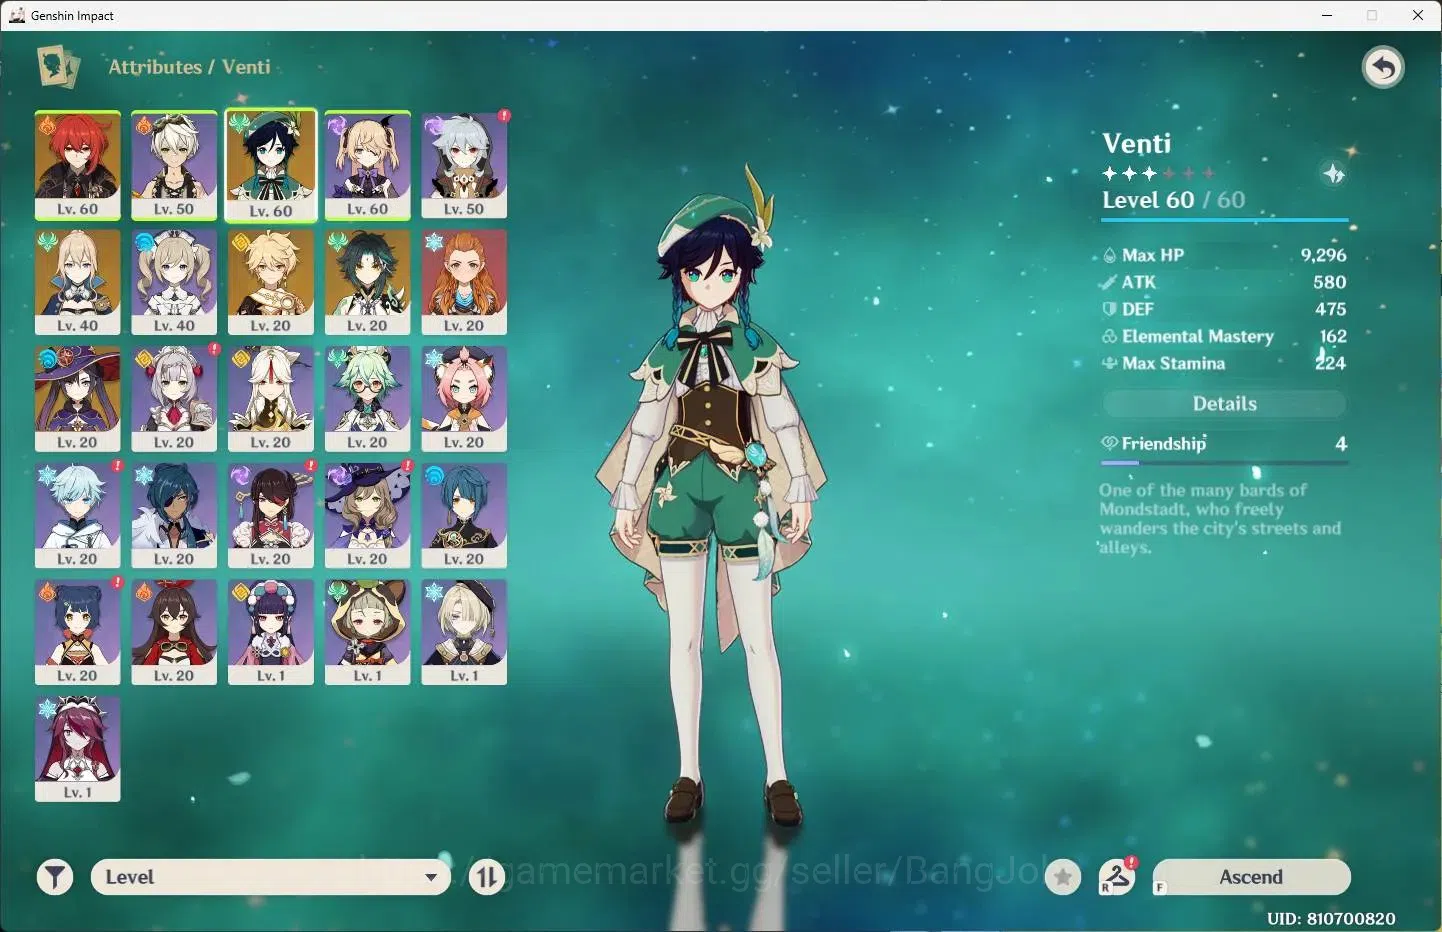
Task: Select Fischl's Lv. 60 character card
Action: [x=367, y=165]
